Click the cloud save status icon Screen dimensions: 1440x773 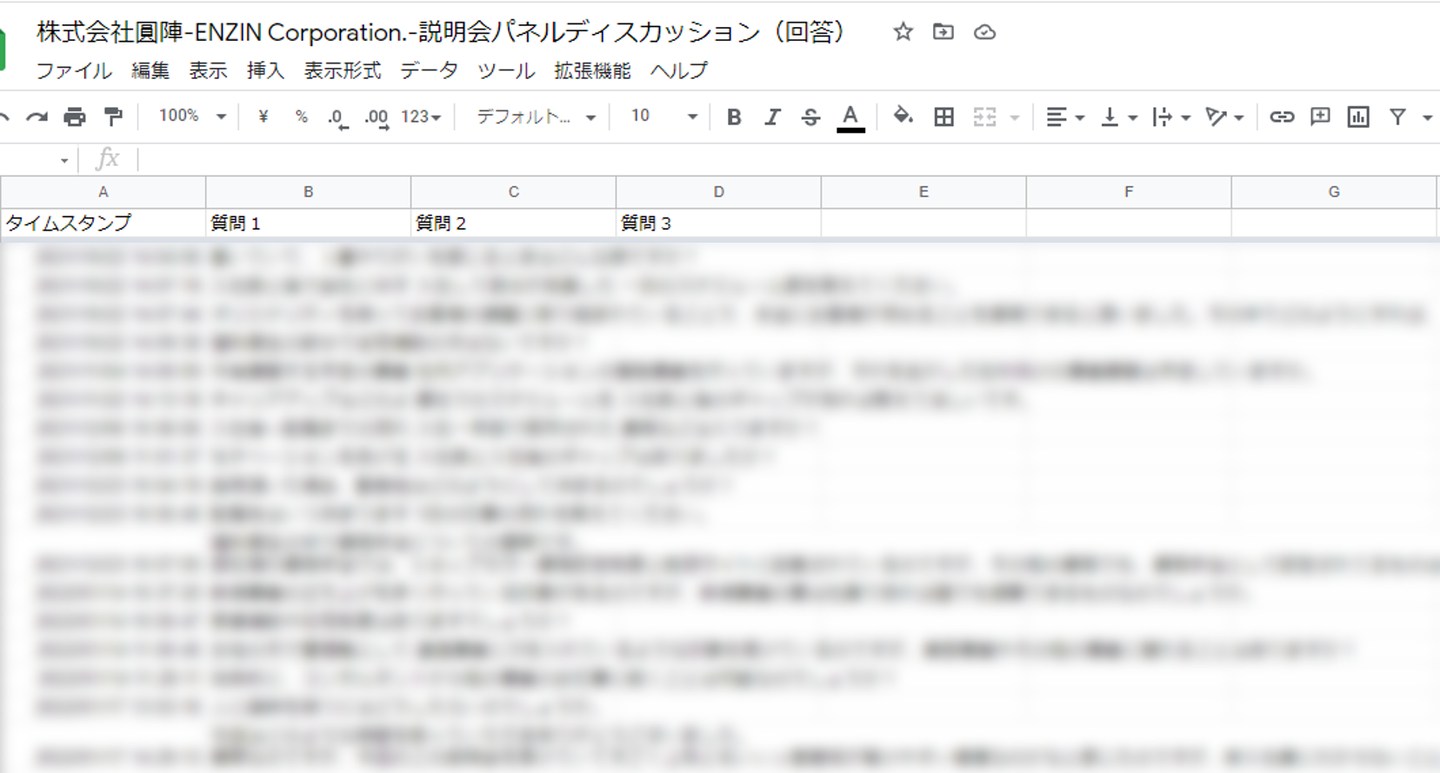click(985, 32)
